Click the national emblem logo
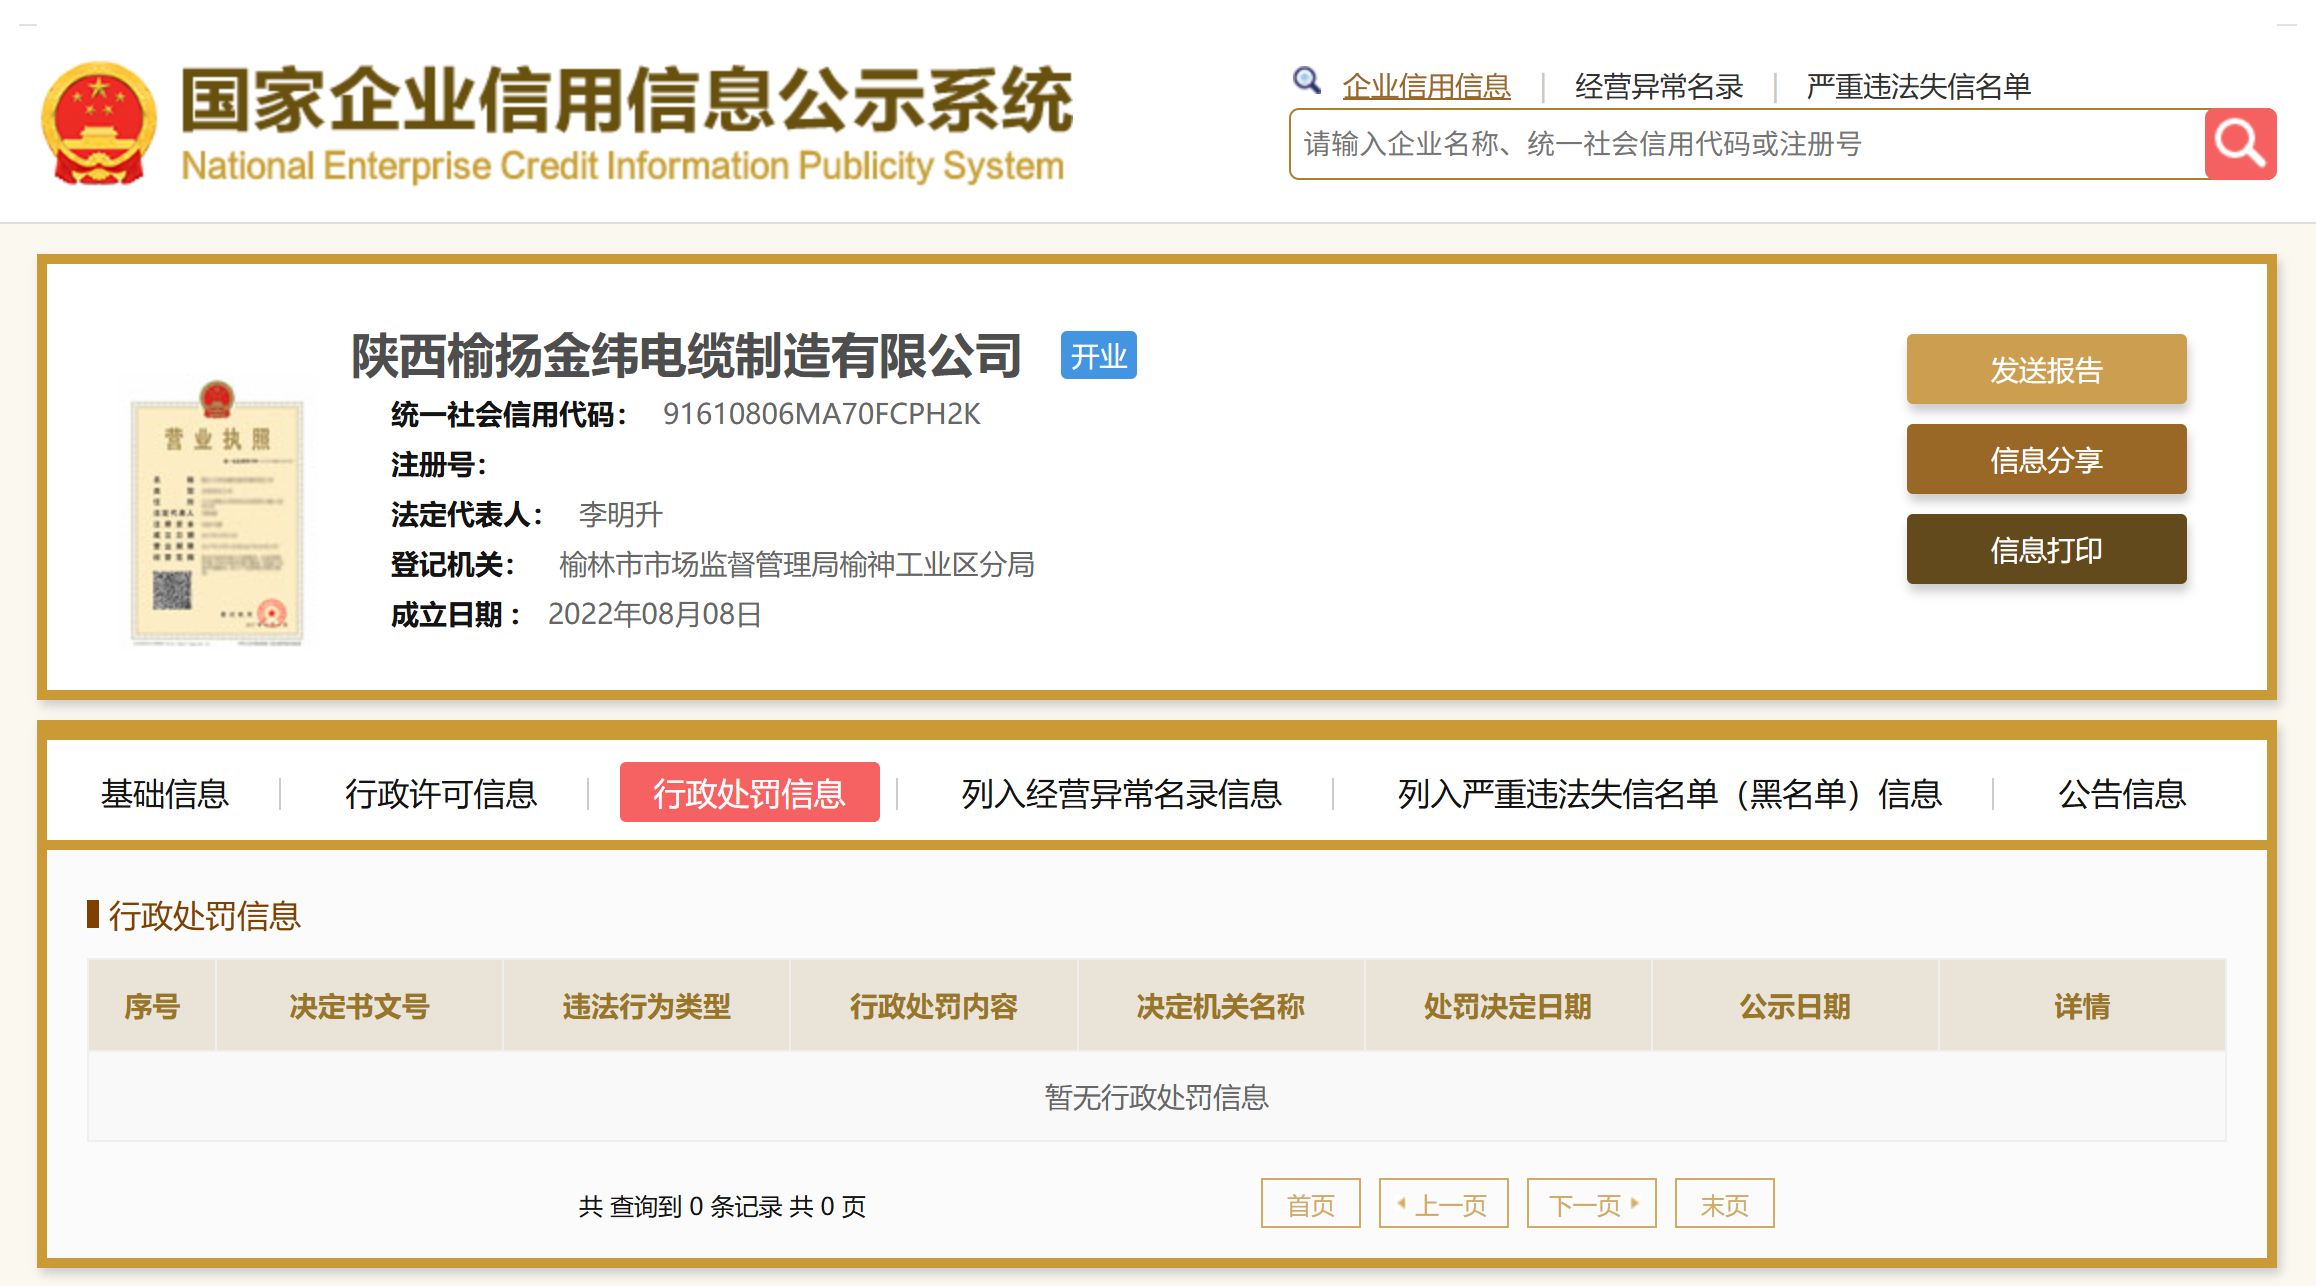Image resolution: width=2316 pixels, height=1286 pixels. point(98,124)
